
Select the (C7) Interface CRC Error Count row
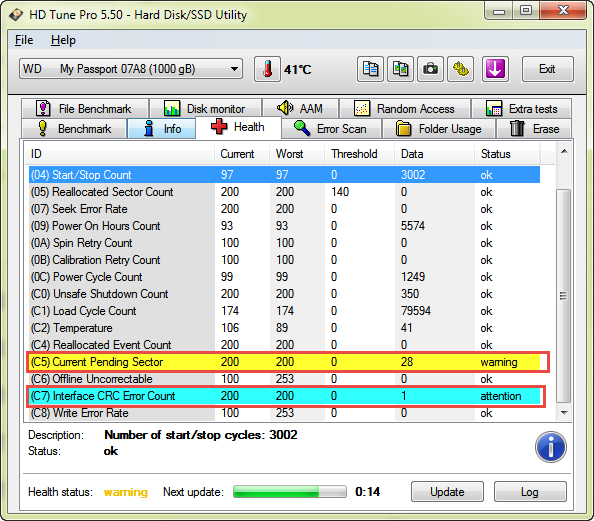(284, 396)
